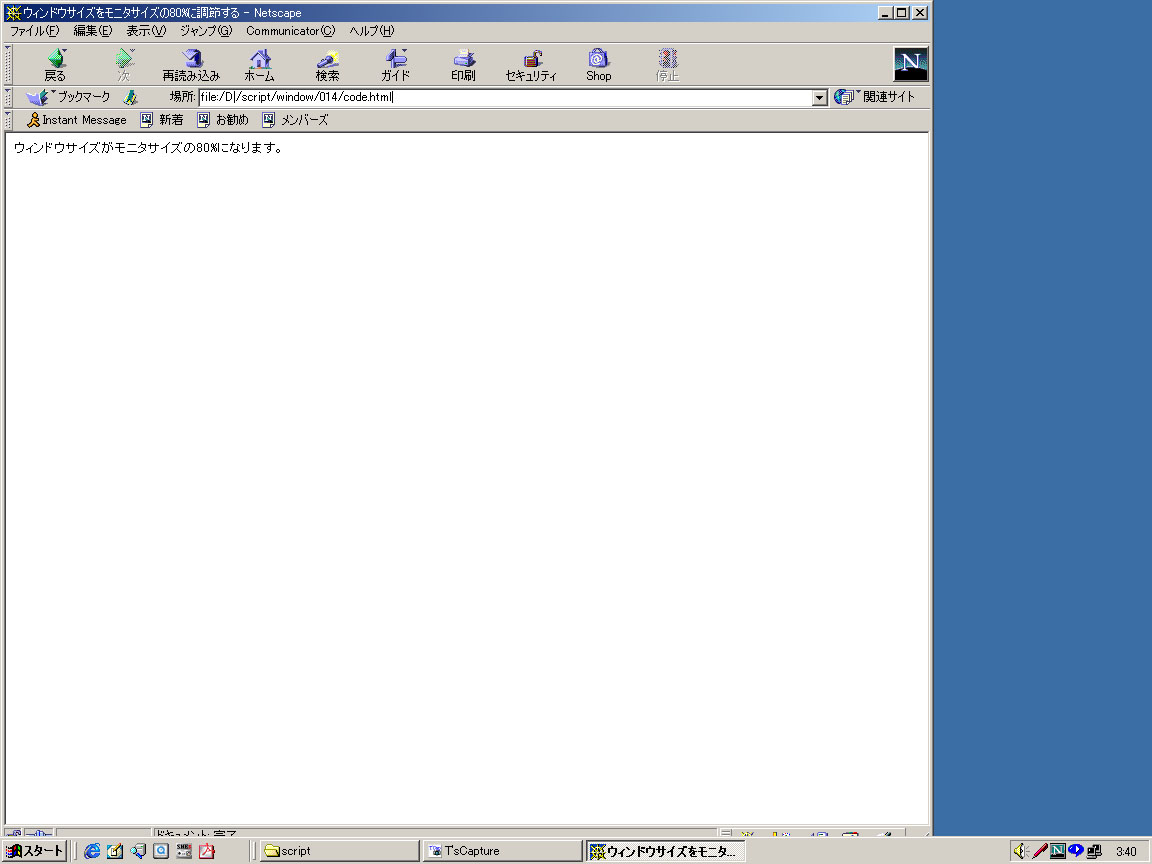Expand the location history dropdown arrow
This screenshot has width=1152, height=864.
tap(820, 98)
